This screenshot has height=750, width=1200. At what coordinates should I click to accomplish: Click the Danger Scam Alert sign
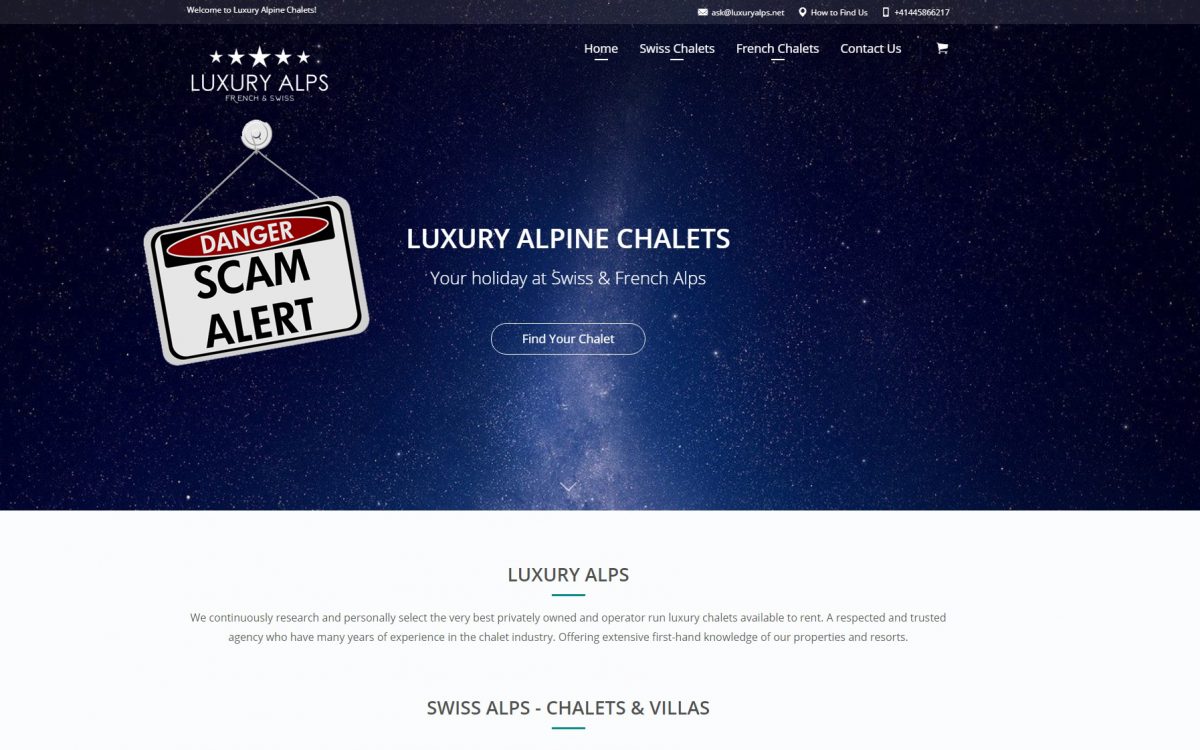tap(257, 279)
